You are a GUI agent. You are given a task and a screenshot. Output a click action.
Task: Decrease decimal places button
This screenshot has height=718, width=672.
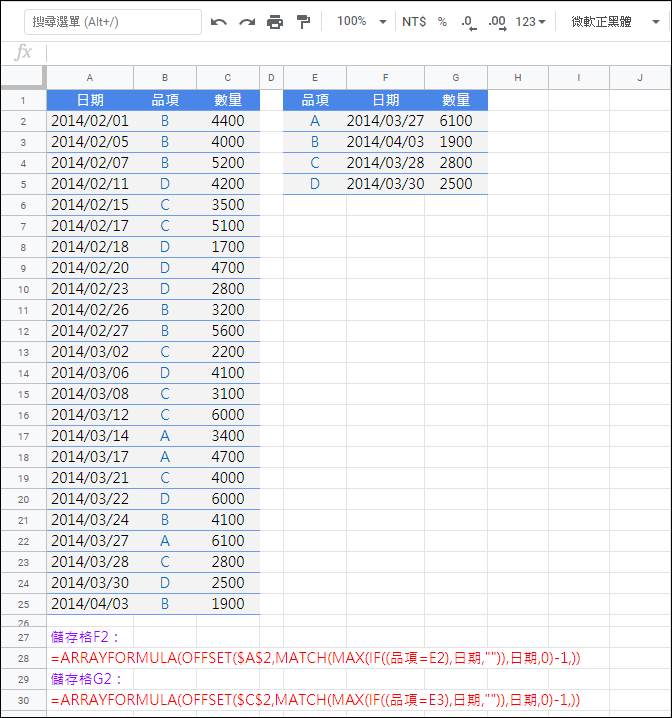[468, 22]
